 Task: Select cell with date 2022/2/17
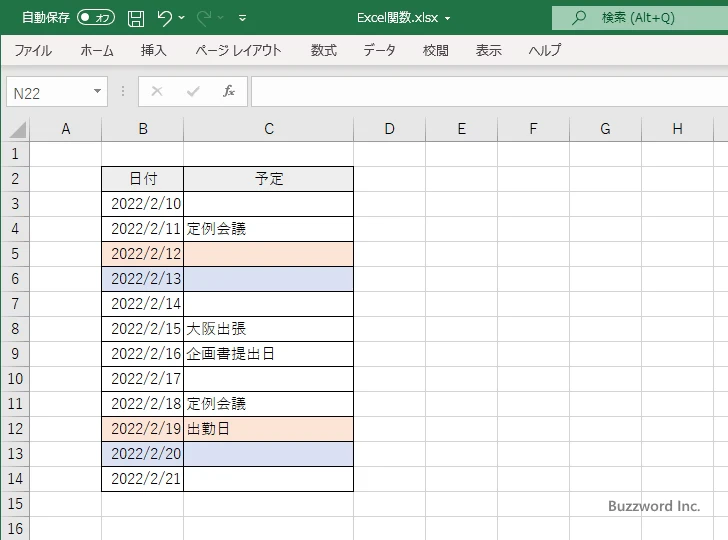point(143,379)
